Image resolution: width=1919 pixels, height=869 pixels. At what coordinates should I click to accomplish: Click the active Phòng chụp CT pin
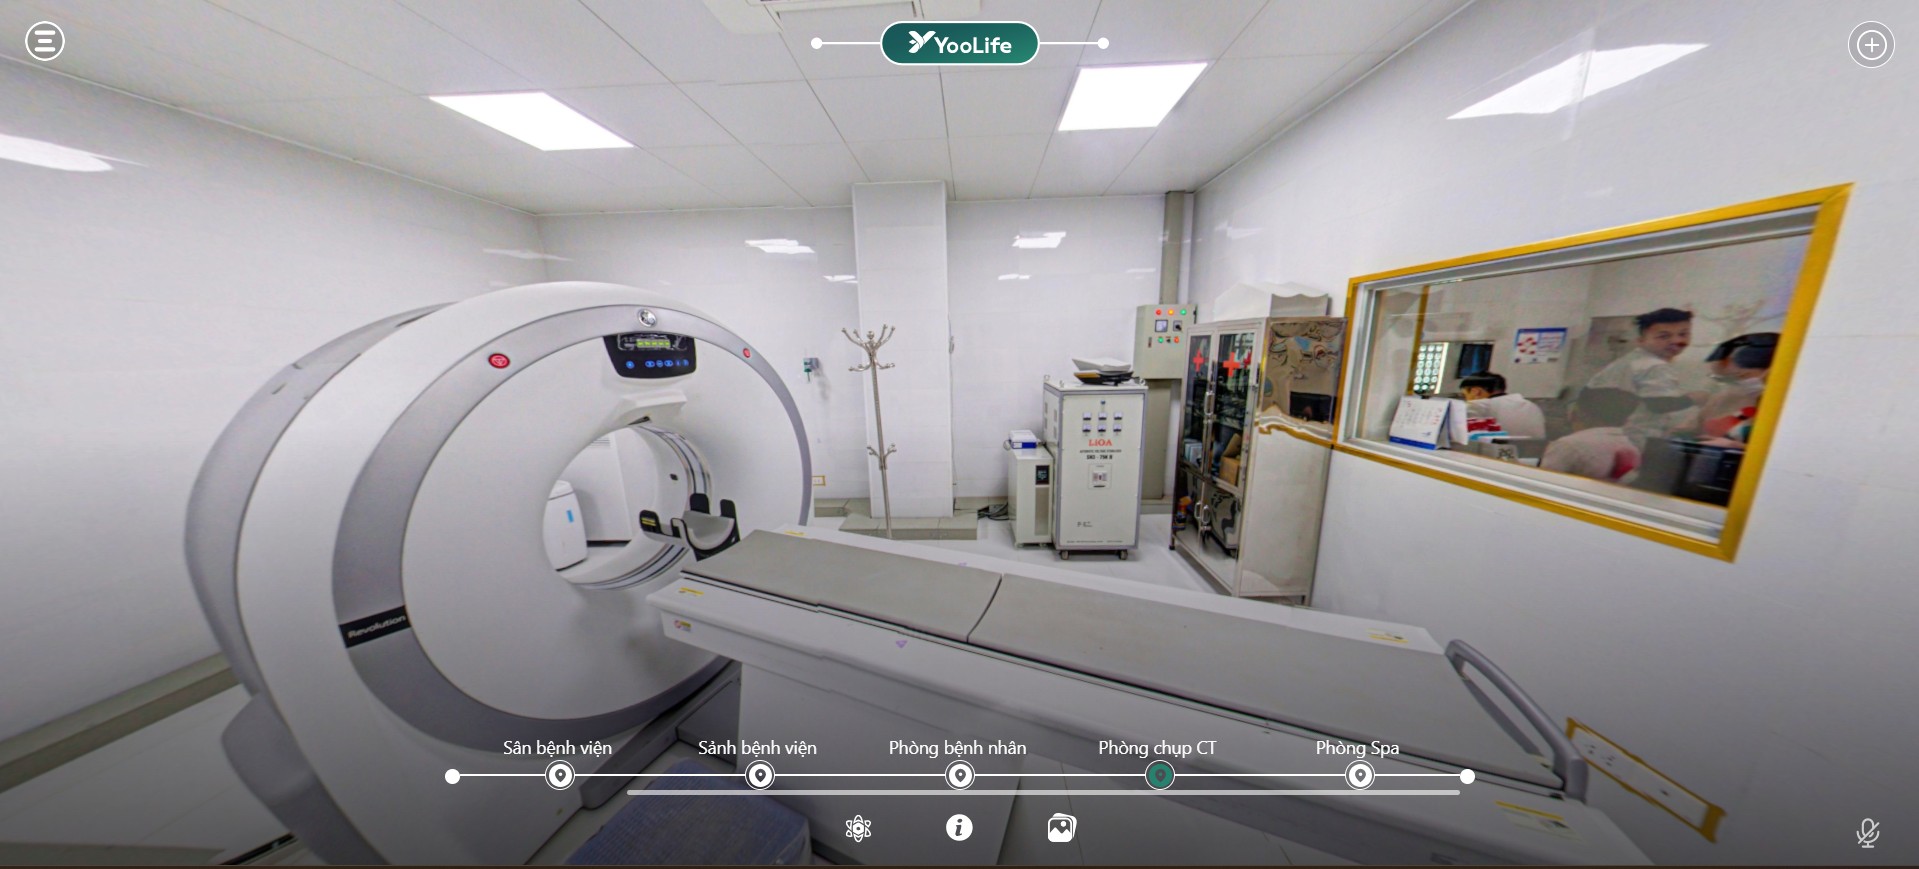pos(1160,776)
